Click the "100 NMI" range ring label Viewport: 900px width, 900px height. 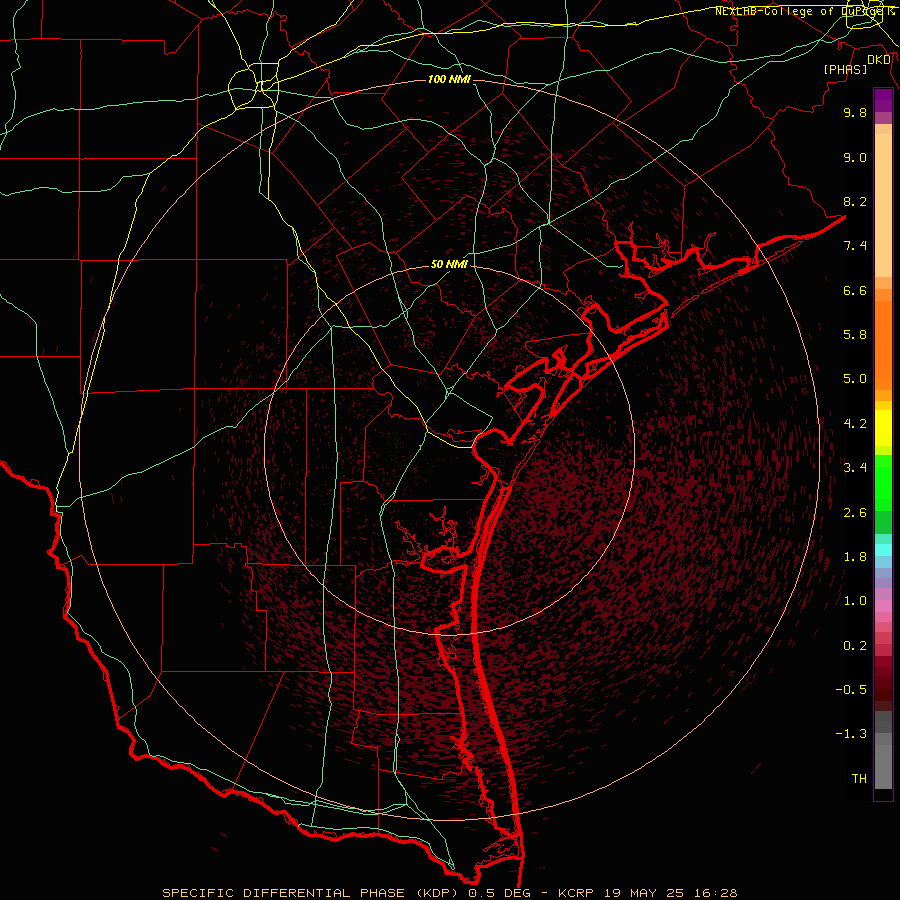click(449, 79)
